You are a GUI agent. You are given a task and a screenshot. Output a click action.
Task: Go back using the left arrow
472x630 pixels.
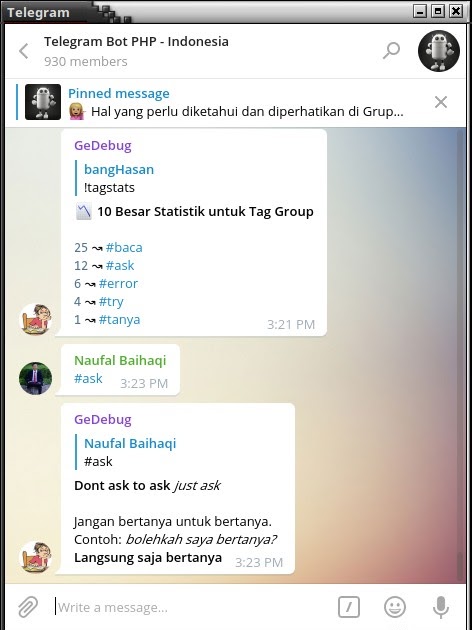click(x=24, y=51)
